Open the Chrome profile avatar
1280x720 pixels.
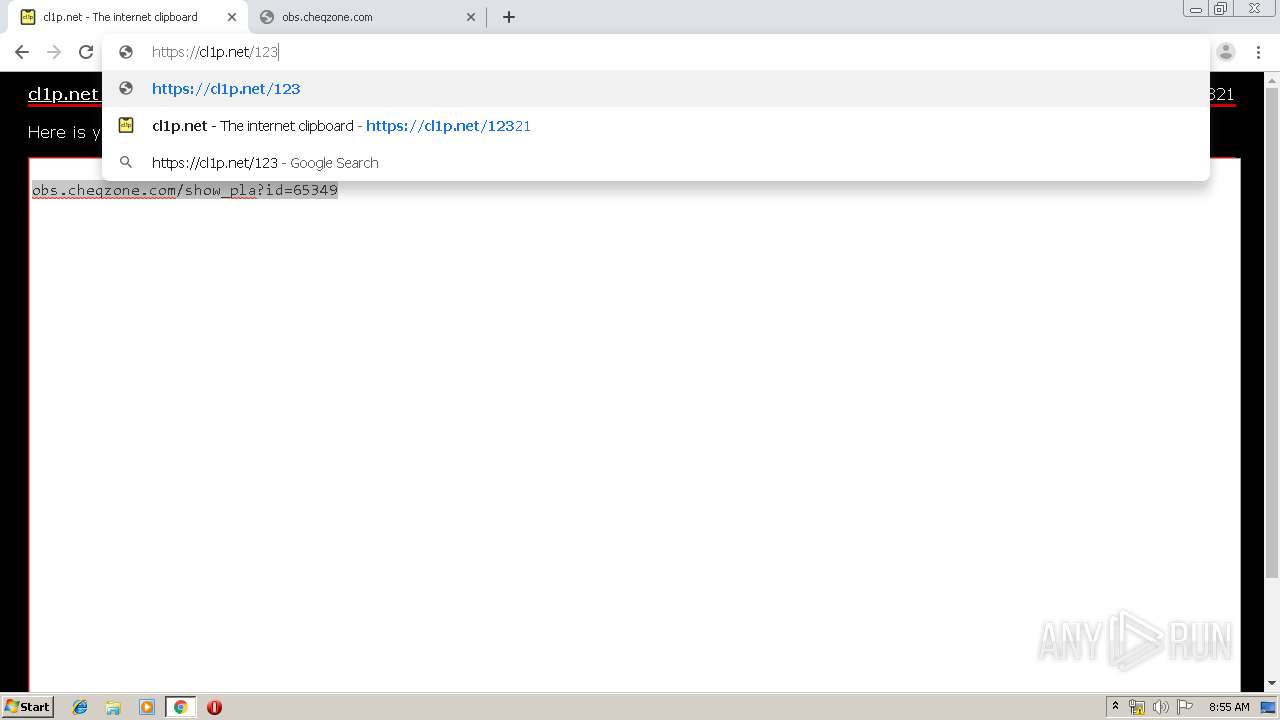[1226, 52]
